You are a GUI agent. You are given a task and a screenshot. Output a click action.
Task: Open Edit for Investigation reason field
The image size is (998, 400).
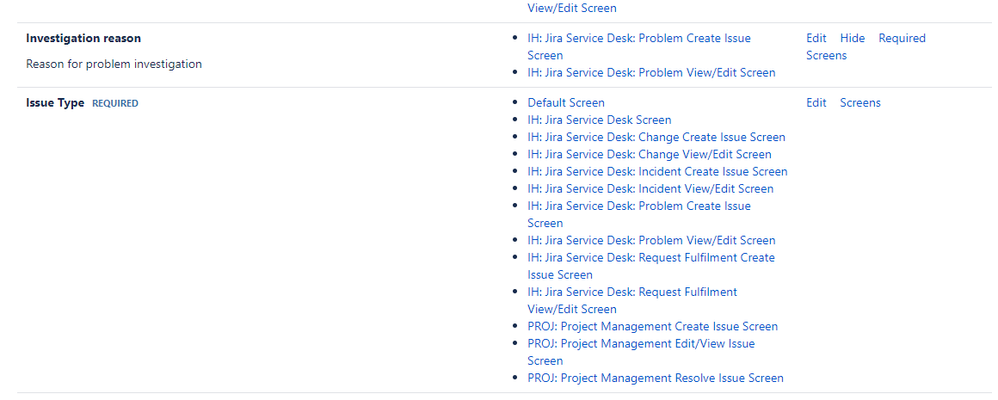(x=816, y=38)
